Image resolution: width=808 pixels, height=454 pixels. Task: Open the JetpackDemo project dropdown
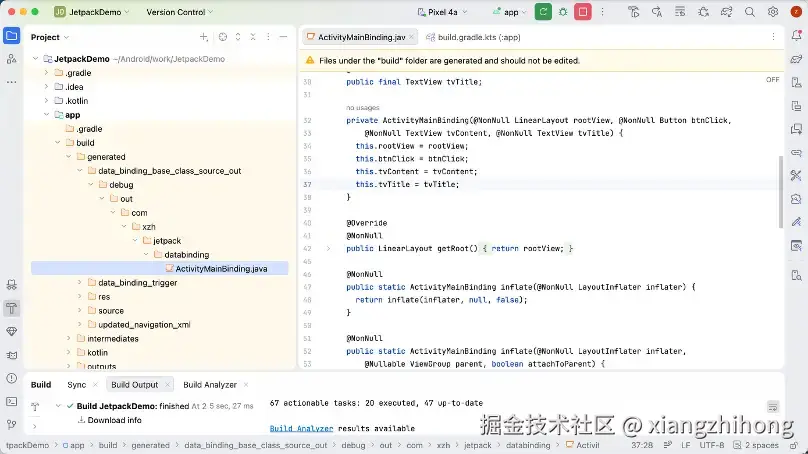(x=92, y=12)
